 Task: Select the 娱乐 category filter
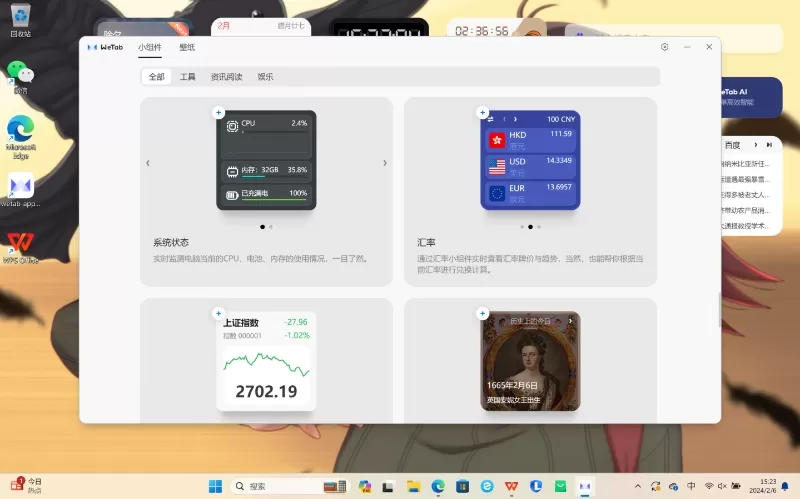265,77
